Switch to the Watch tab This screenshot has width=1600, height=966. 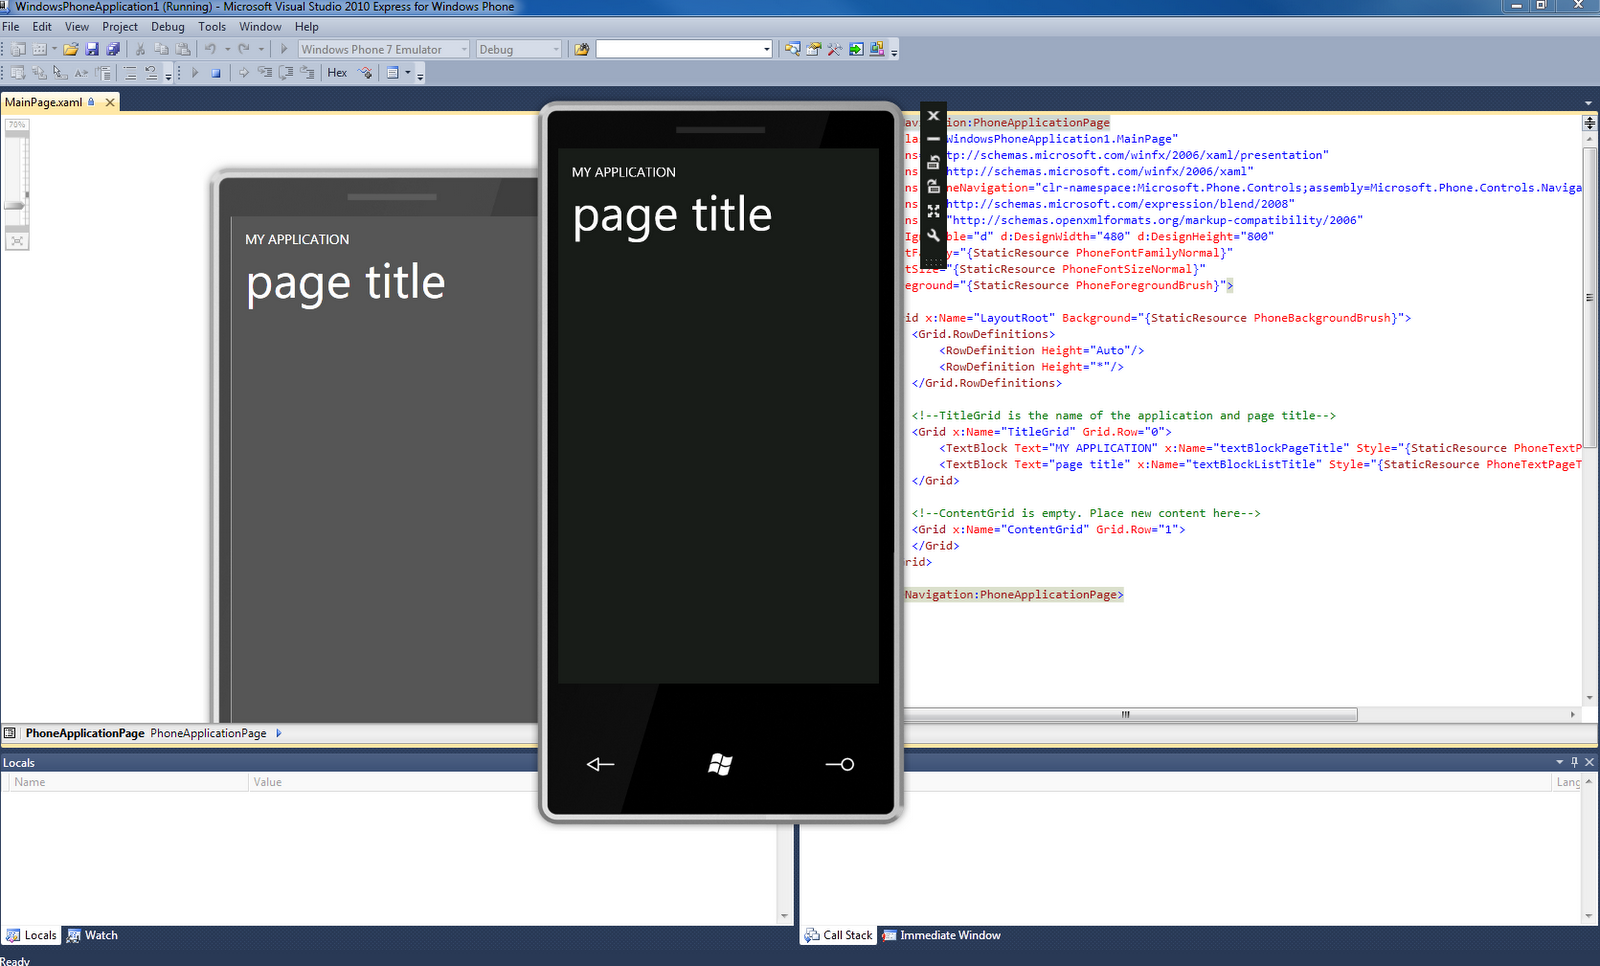pos(92,935)
